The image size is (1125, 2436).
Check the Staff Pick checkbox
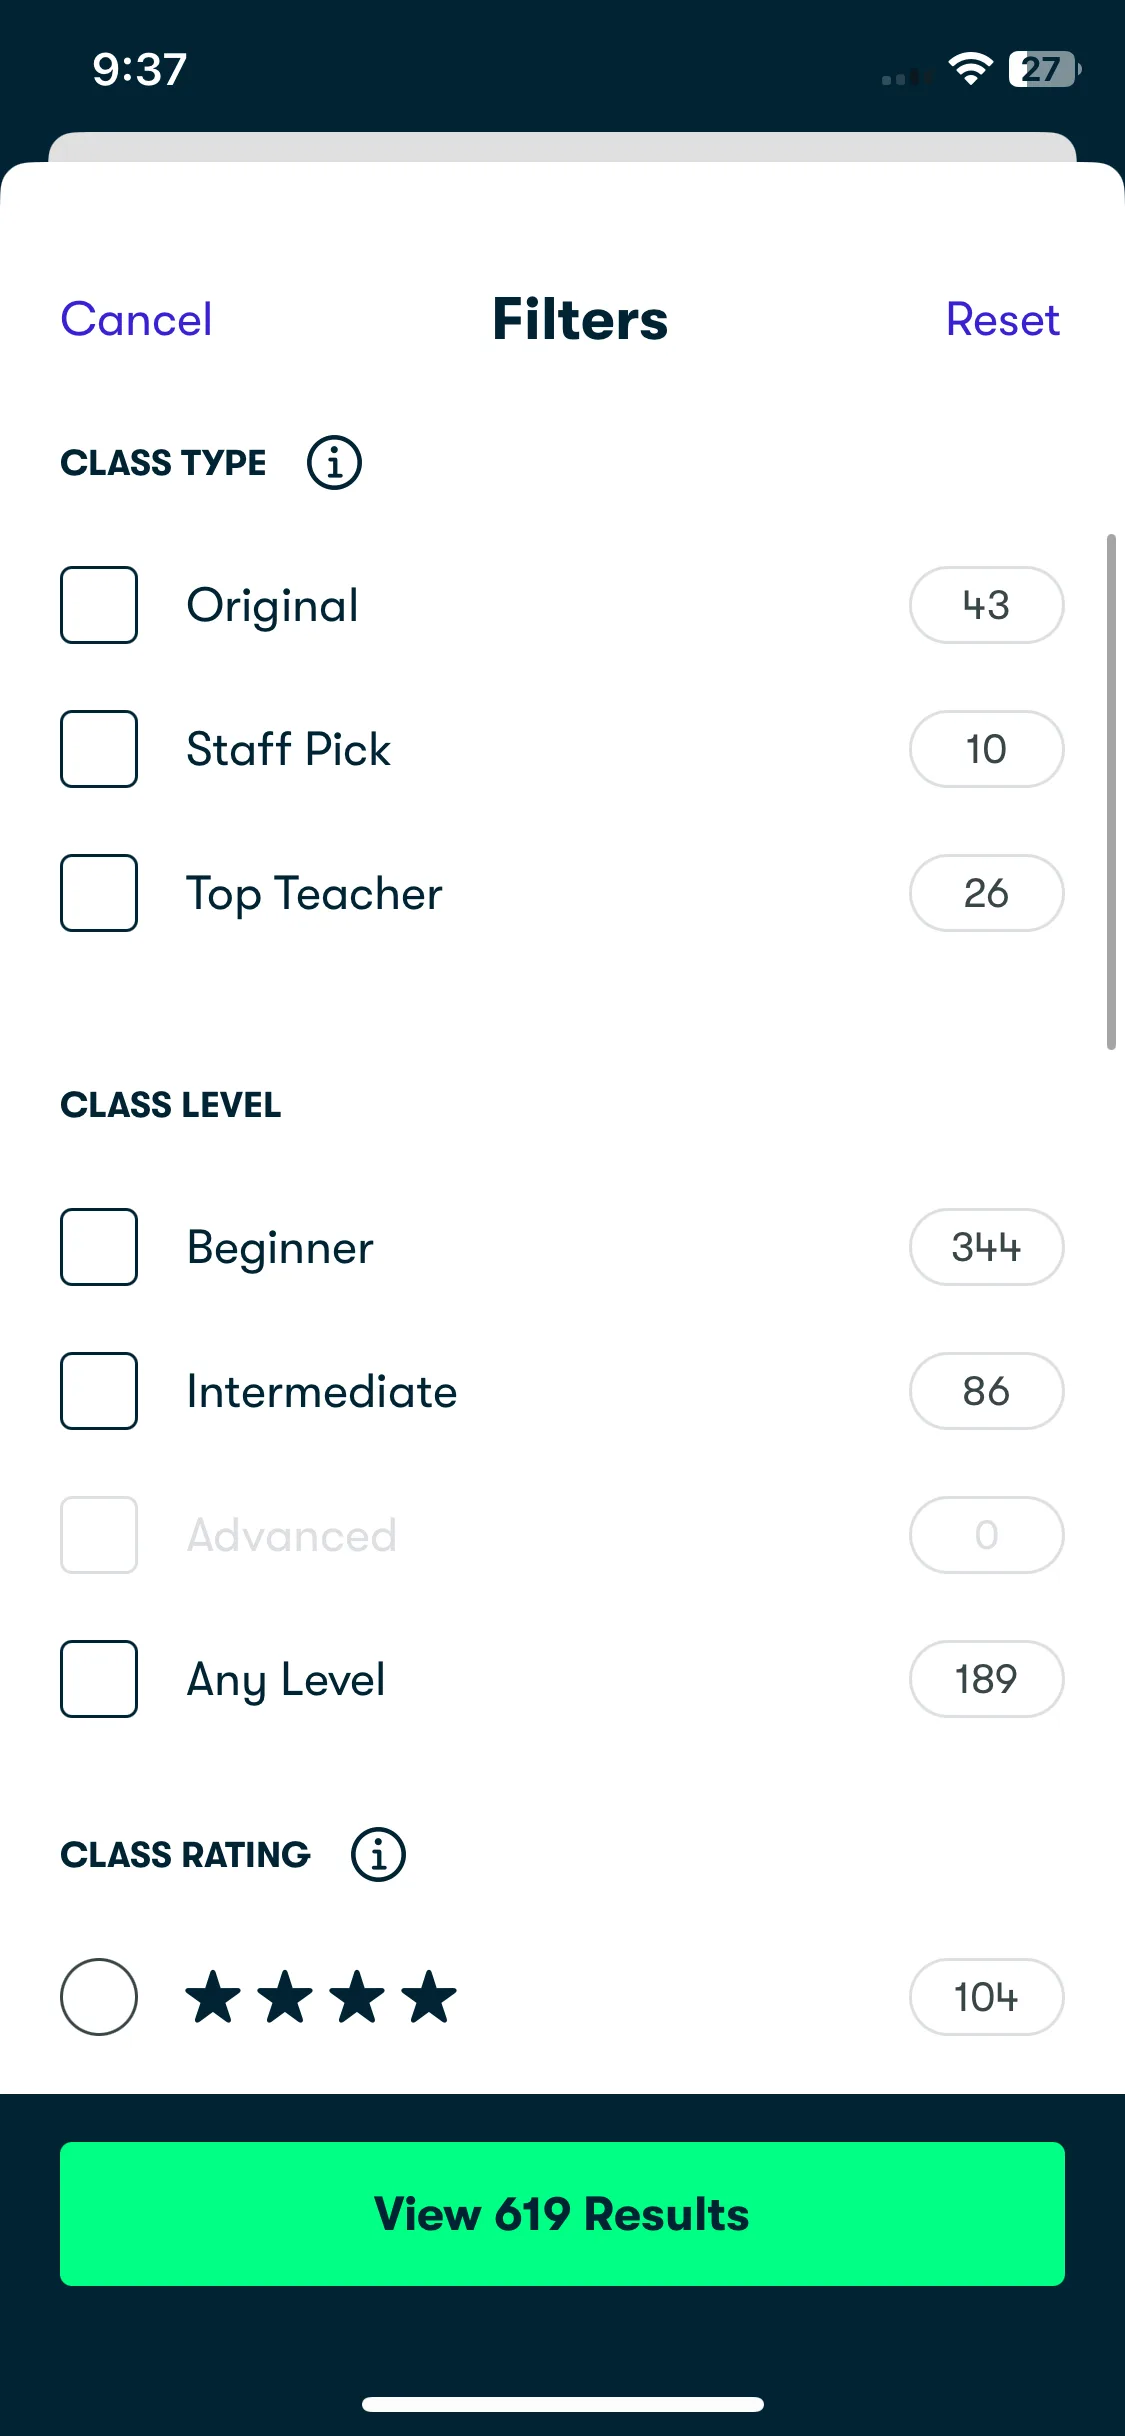[x=99, y=749]
